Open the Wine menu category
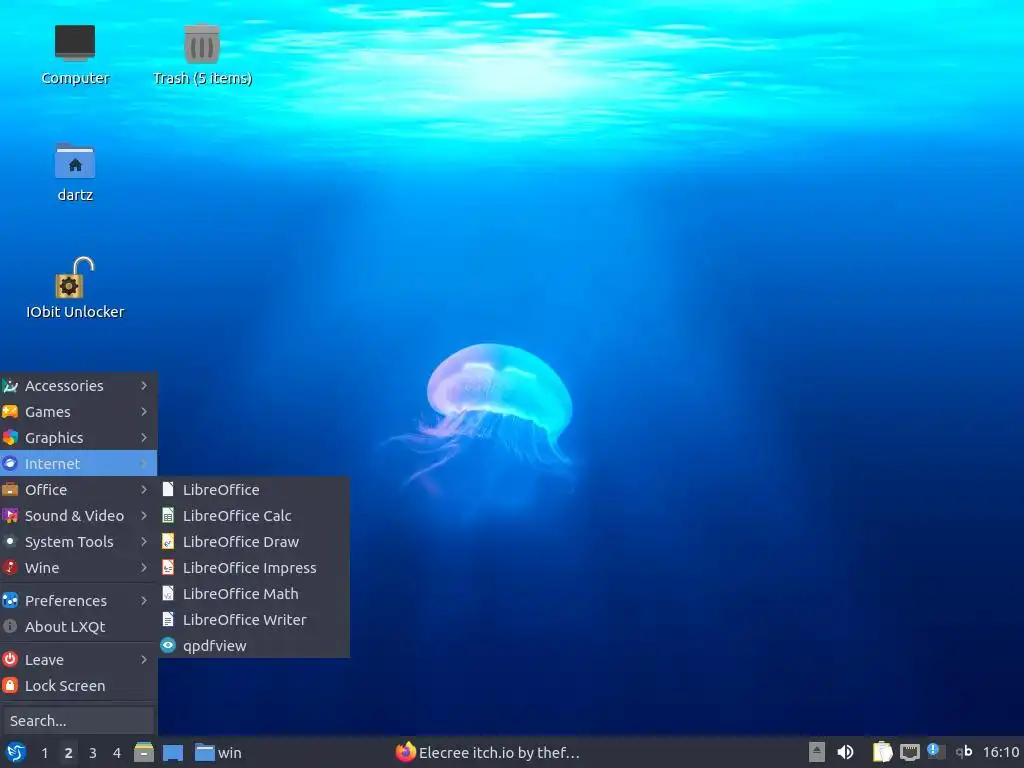The width and height of the screenshot is (1024, 768). [78, 568]
